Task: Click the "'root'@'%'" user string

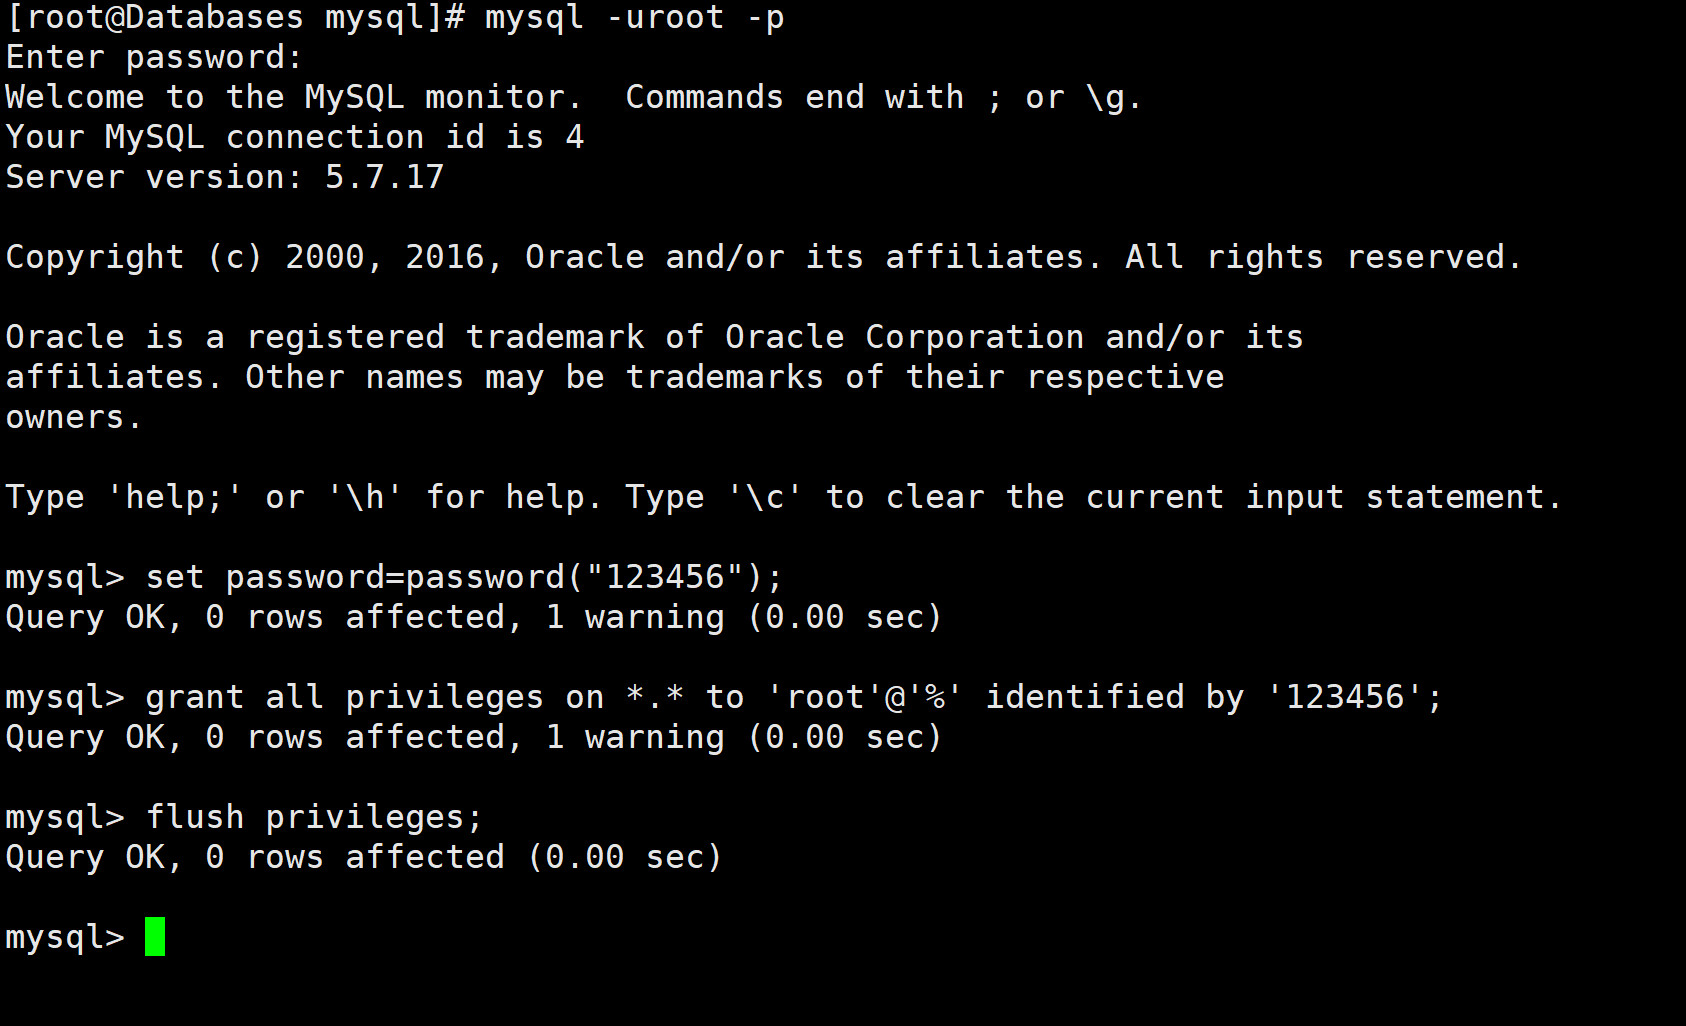Action: (864, 697)
